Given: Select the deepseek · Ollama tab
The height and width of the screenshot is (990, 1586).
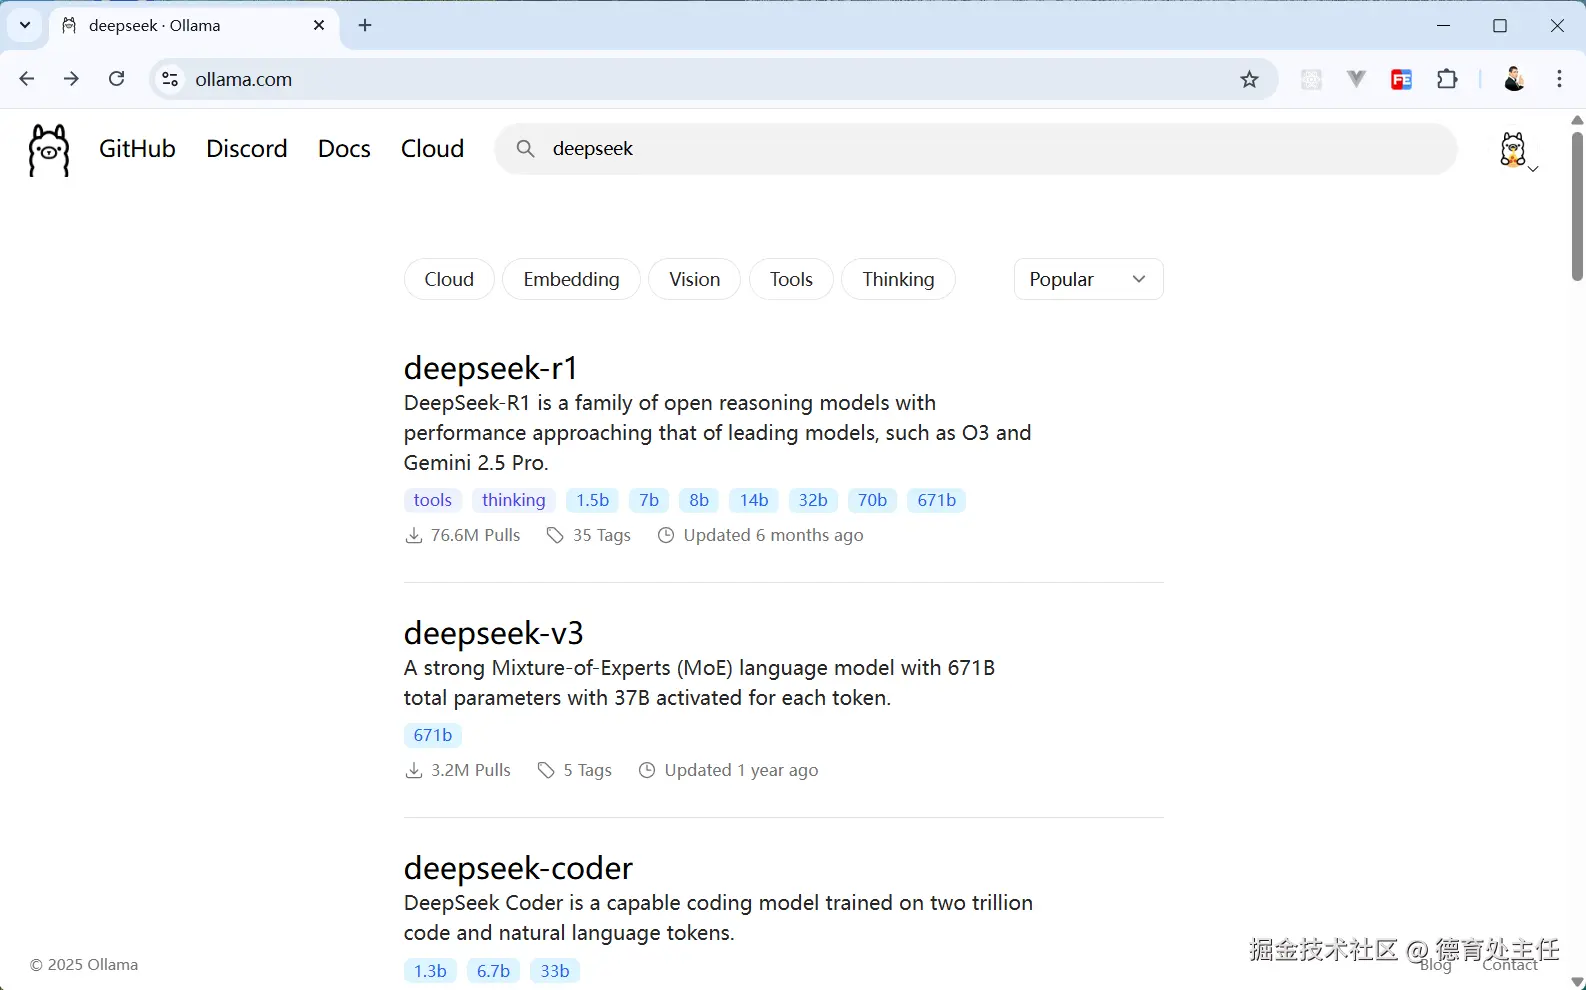Looking at the screenshot, I should (x=195, y=26).
